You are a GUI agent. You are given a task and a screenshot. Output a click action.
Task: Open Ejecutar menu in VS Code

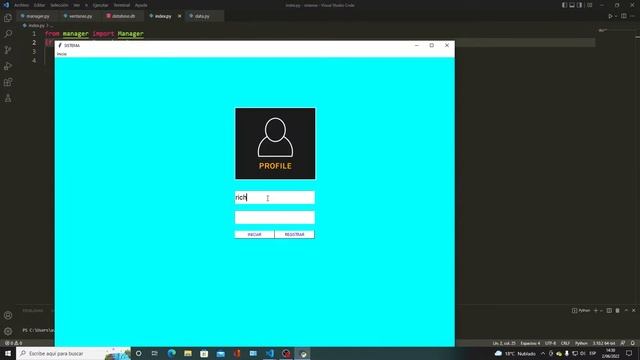[x=100, y=5]
